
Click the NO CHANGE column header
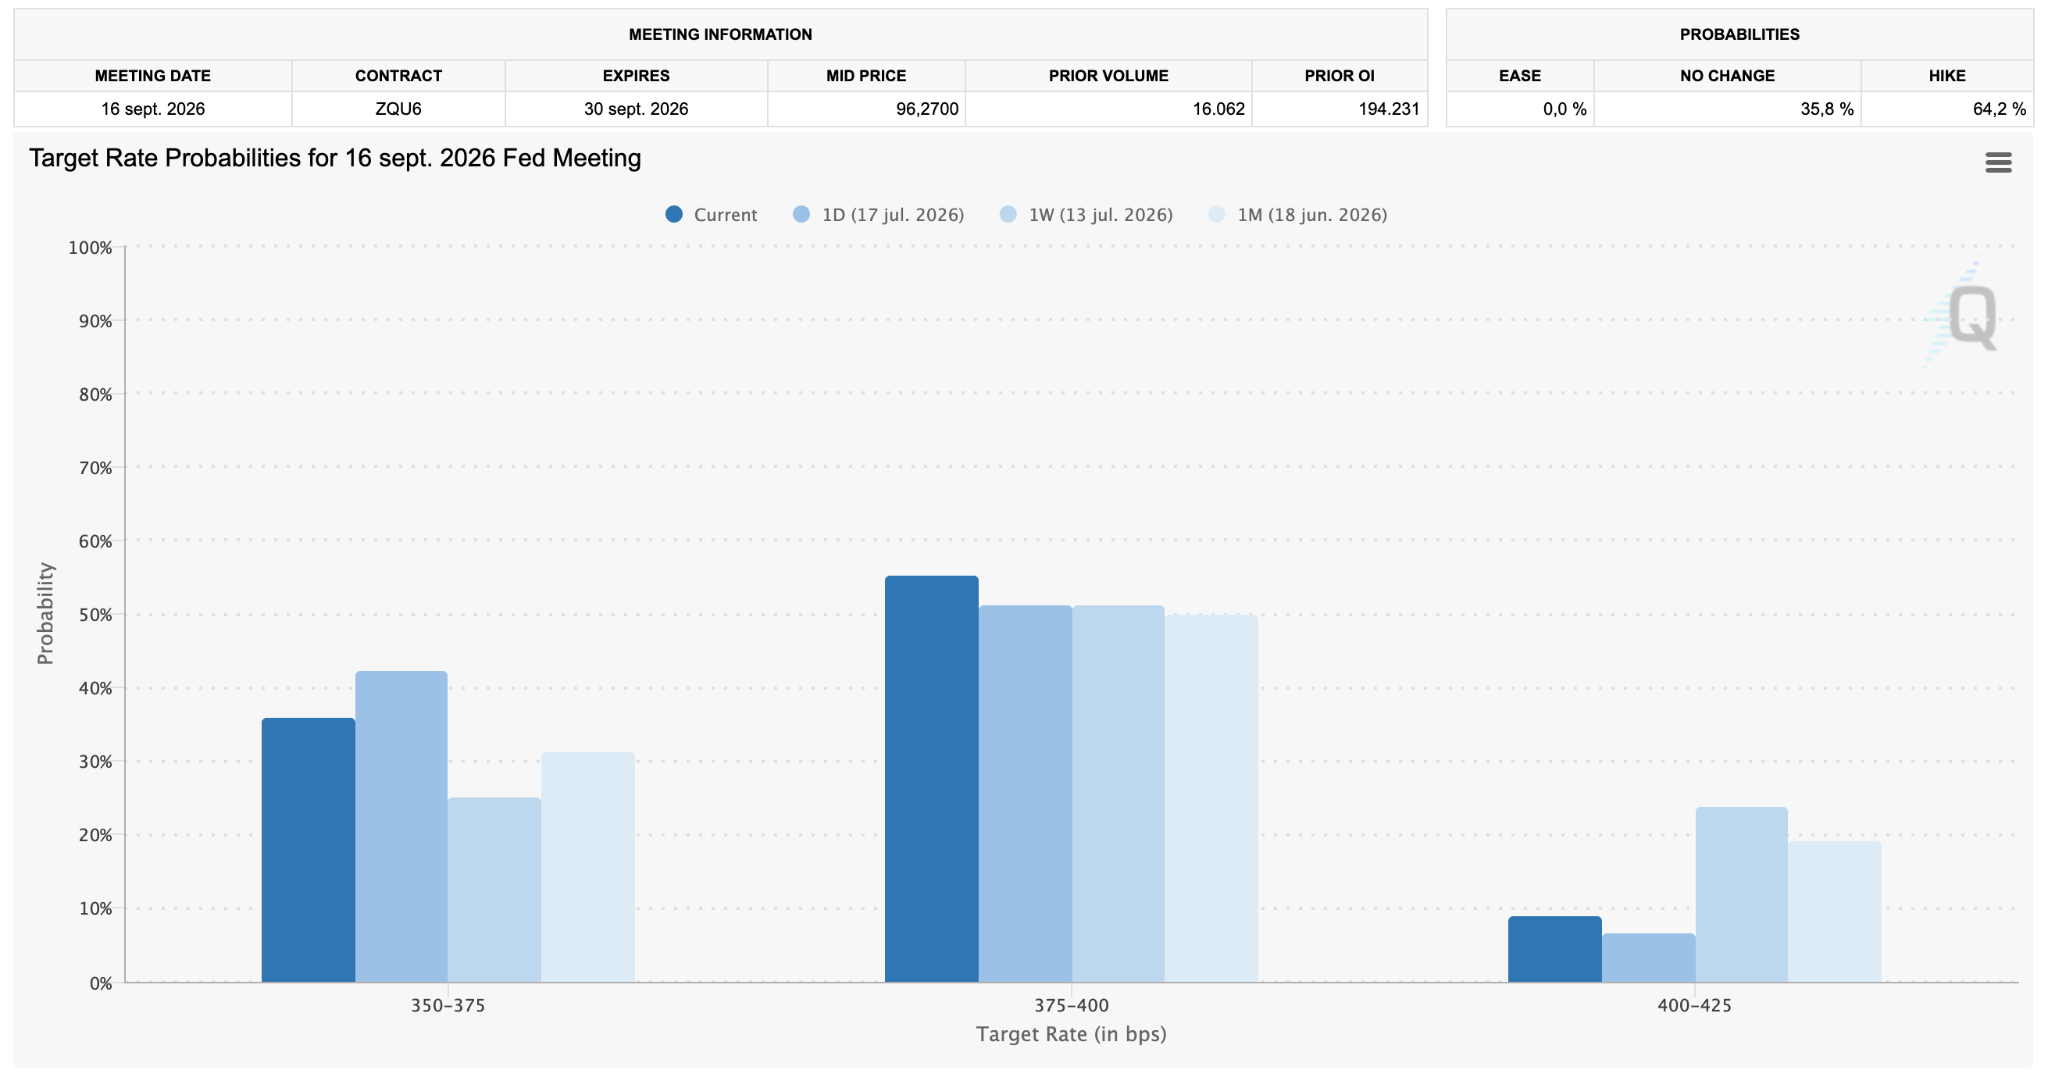1727,76
